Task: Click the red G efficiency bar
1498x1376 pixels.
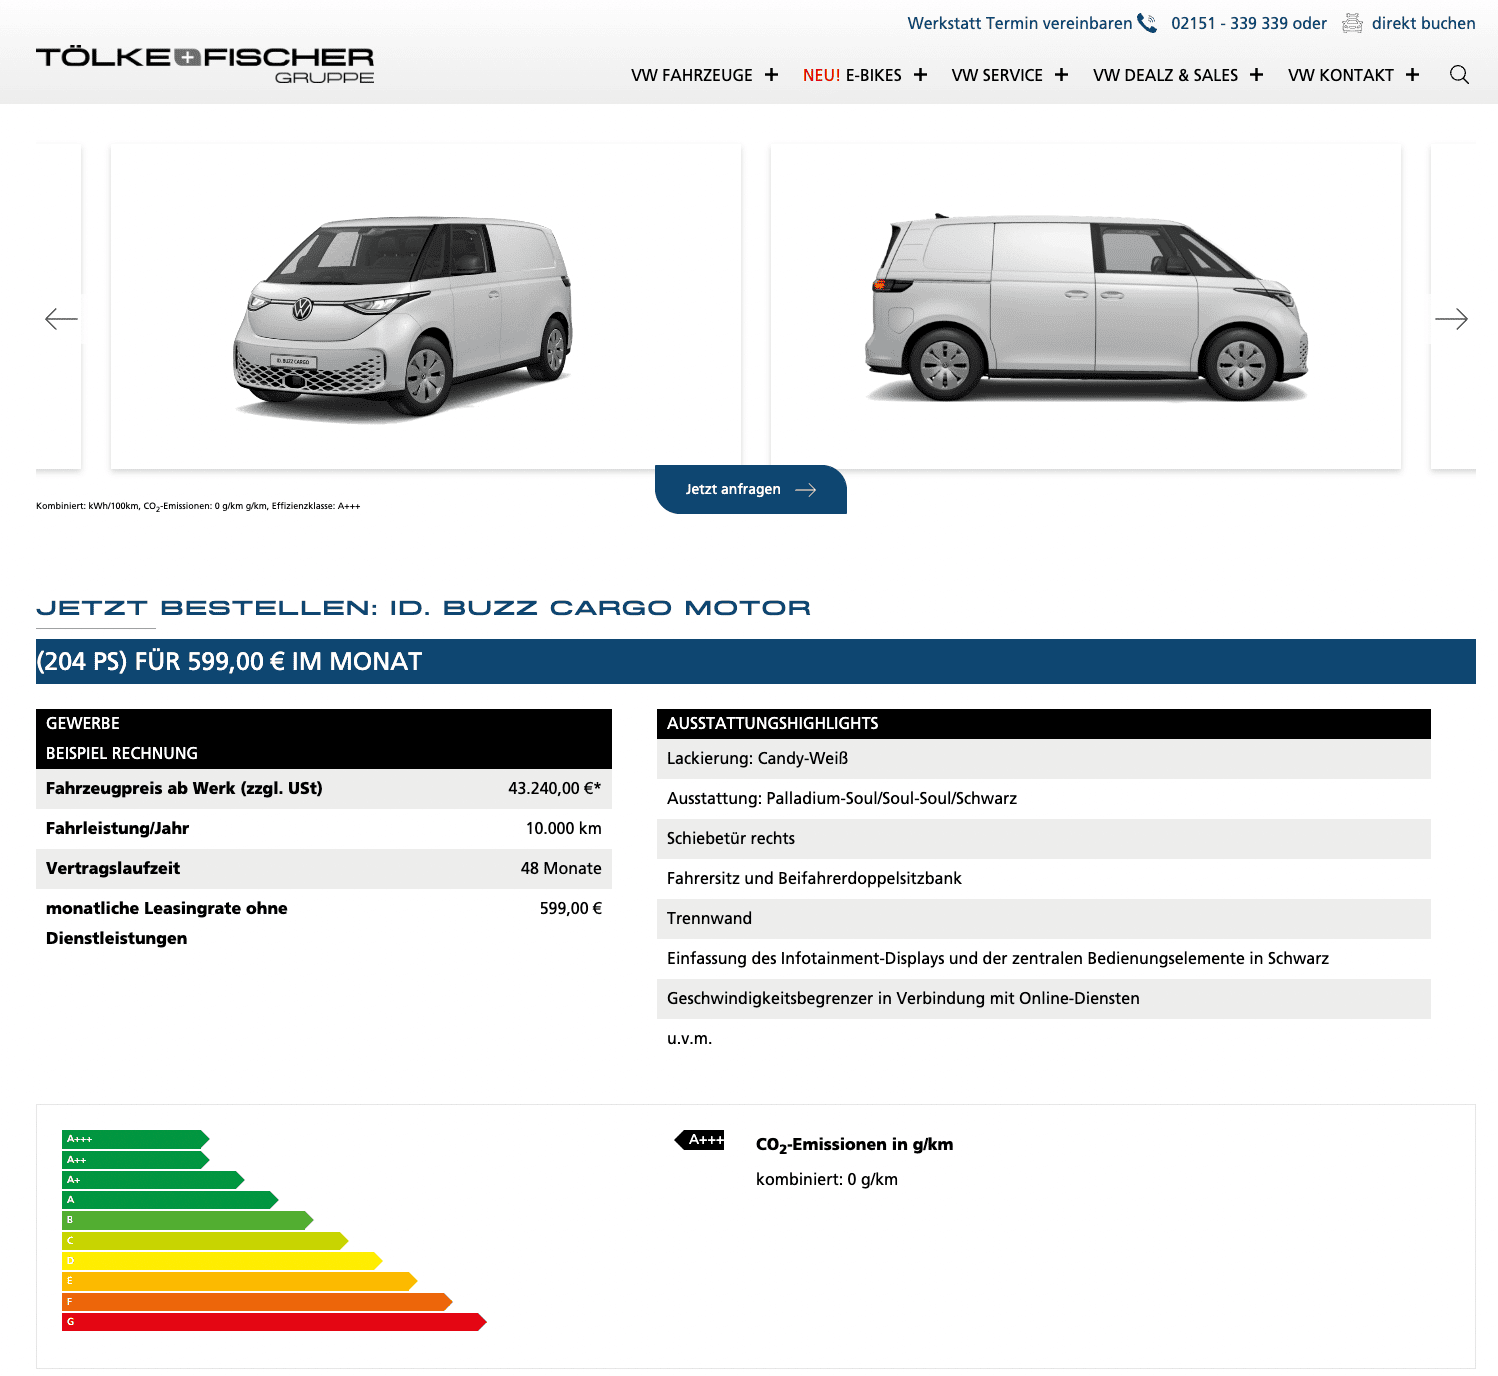Action: (274, 1322)
